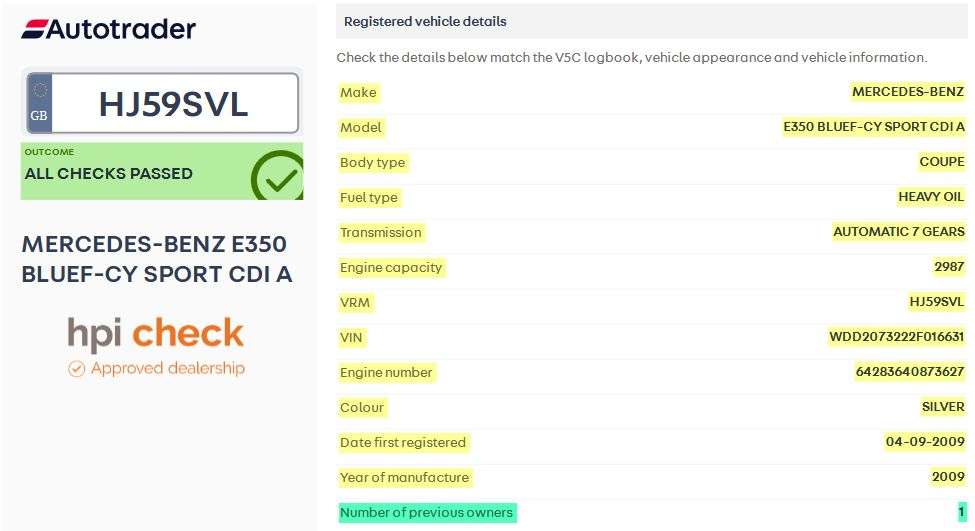Click the Approved dealership text
Image resolution: width=975 pixels, height=531 pixels.
coord(168,368)
